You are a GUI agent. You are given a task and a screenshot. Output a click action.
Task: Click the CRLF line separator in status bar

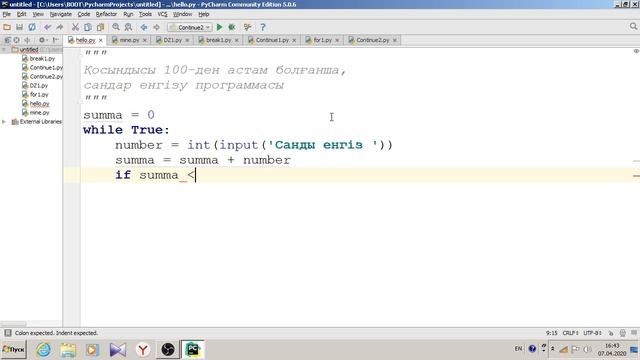(570, 333)
